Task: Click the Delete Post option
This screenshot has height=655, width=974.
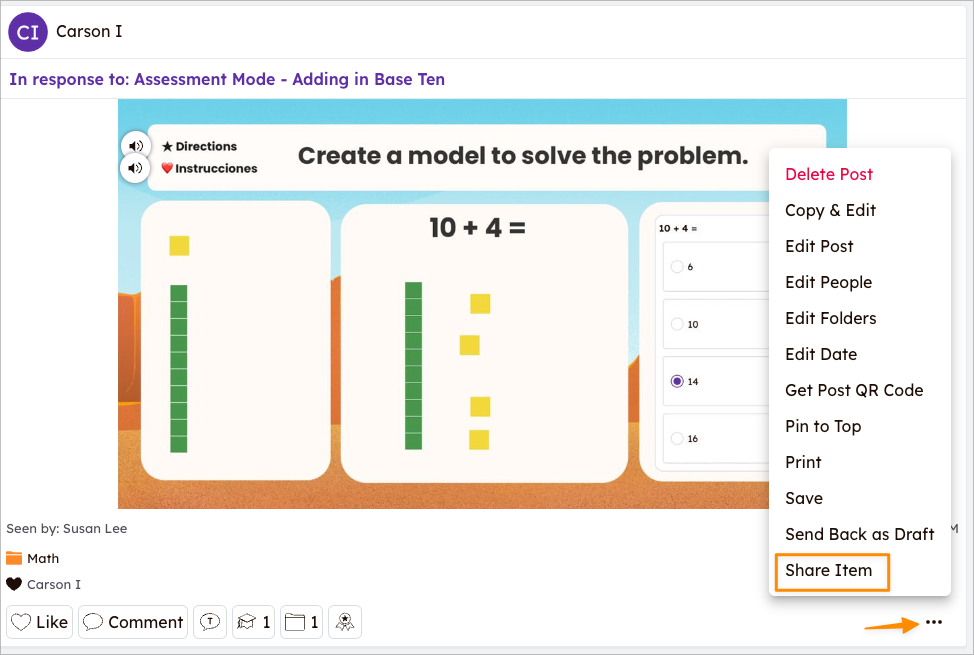Action: click(829, 174)
